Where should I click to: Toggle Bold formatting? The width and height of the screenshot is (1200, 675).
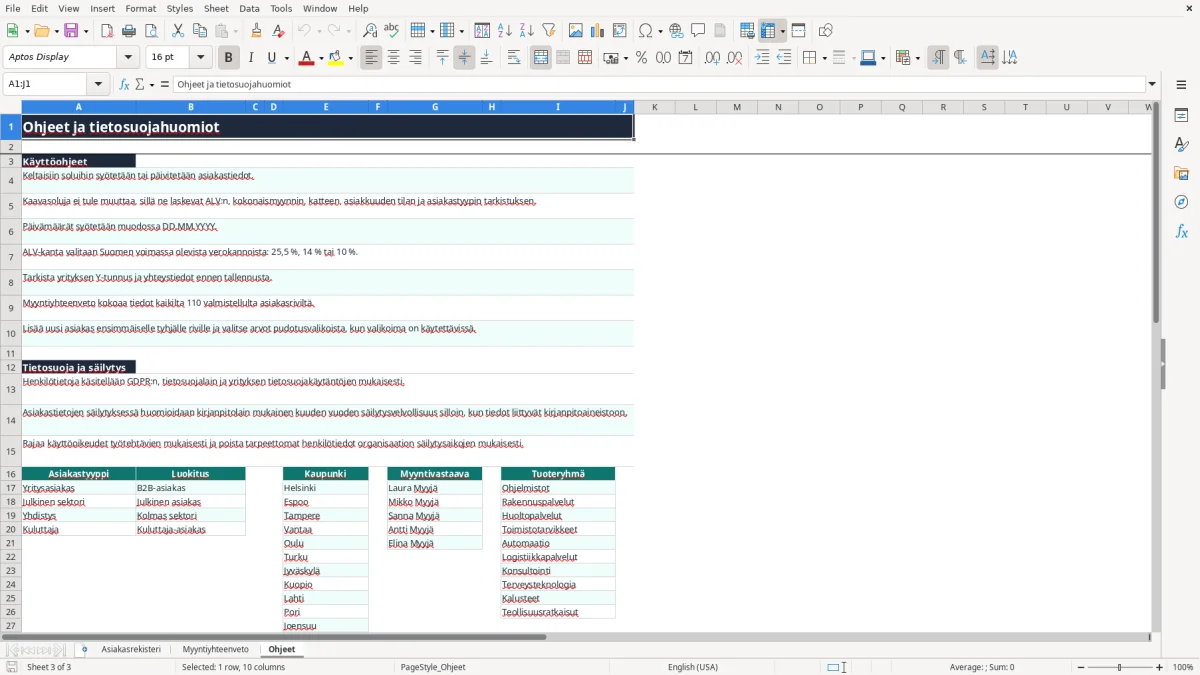coord(228,58)
